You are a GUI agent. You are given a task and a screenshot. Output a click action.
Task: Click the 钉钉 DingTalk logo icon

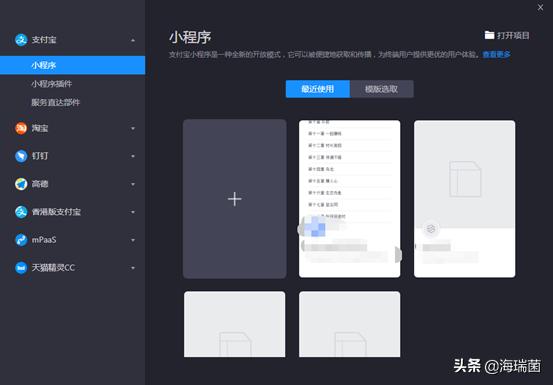click(21, 156)
